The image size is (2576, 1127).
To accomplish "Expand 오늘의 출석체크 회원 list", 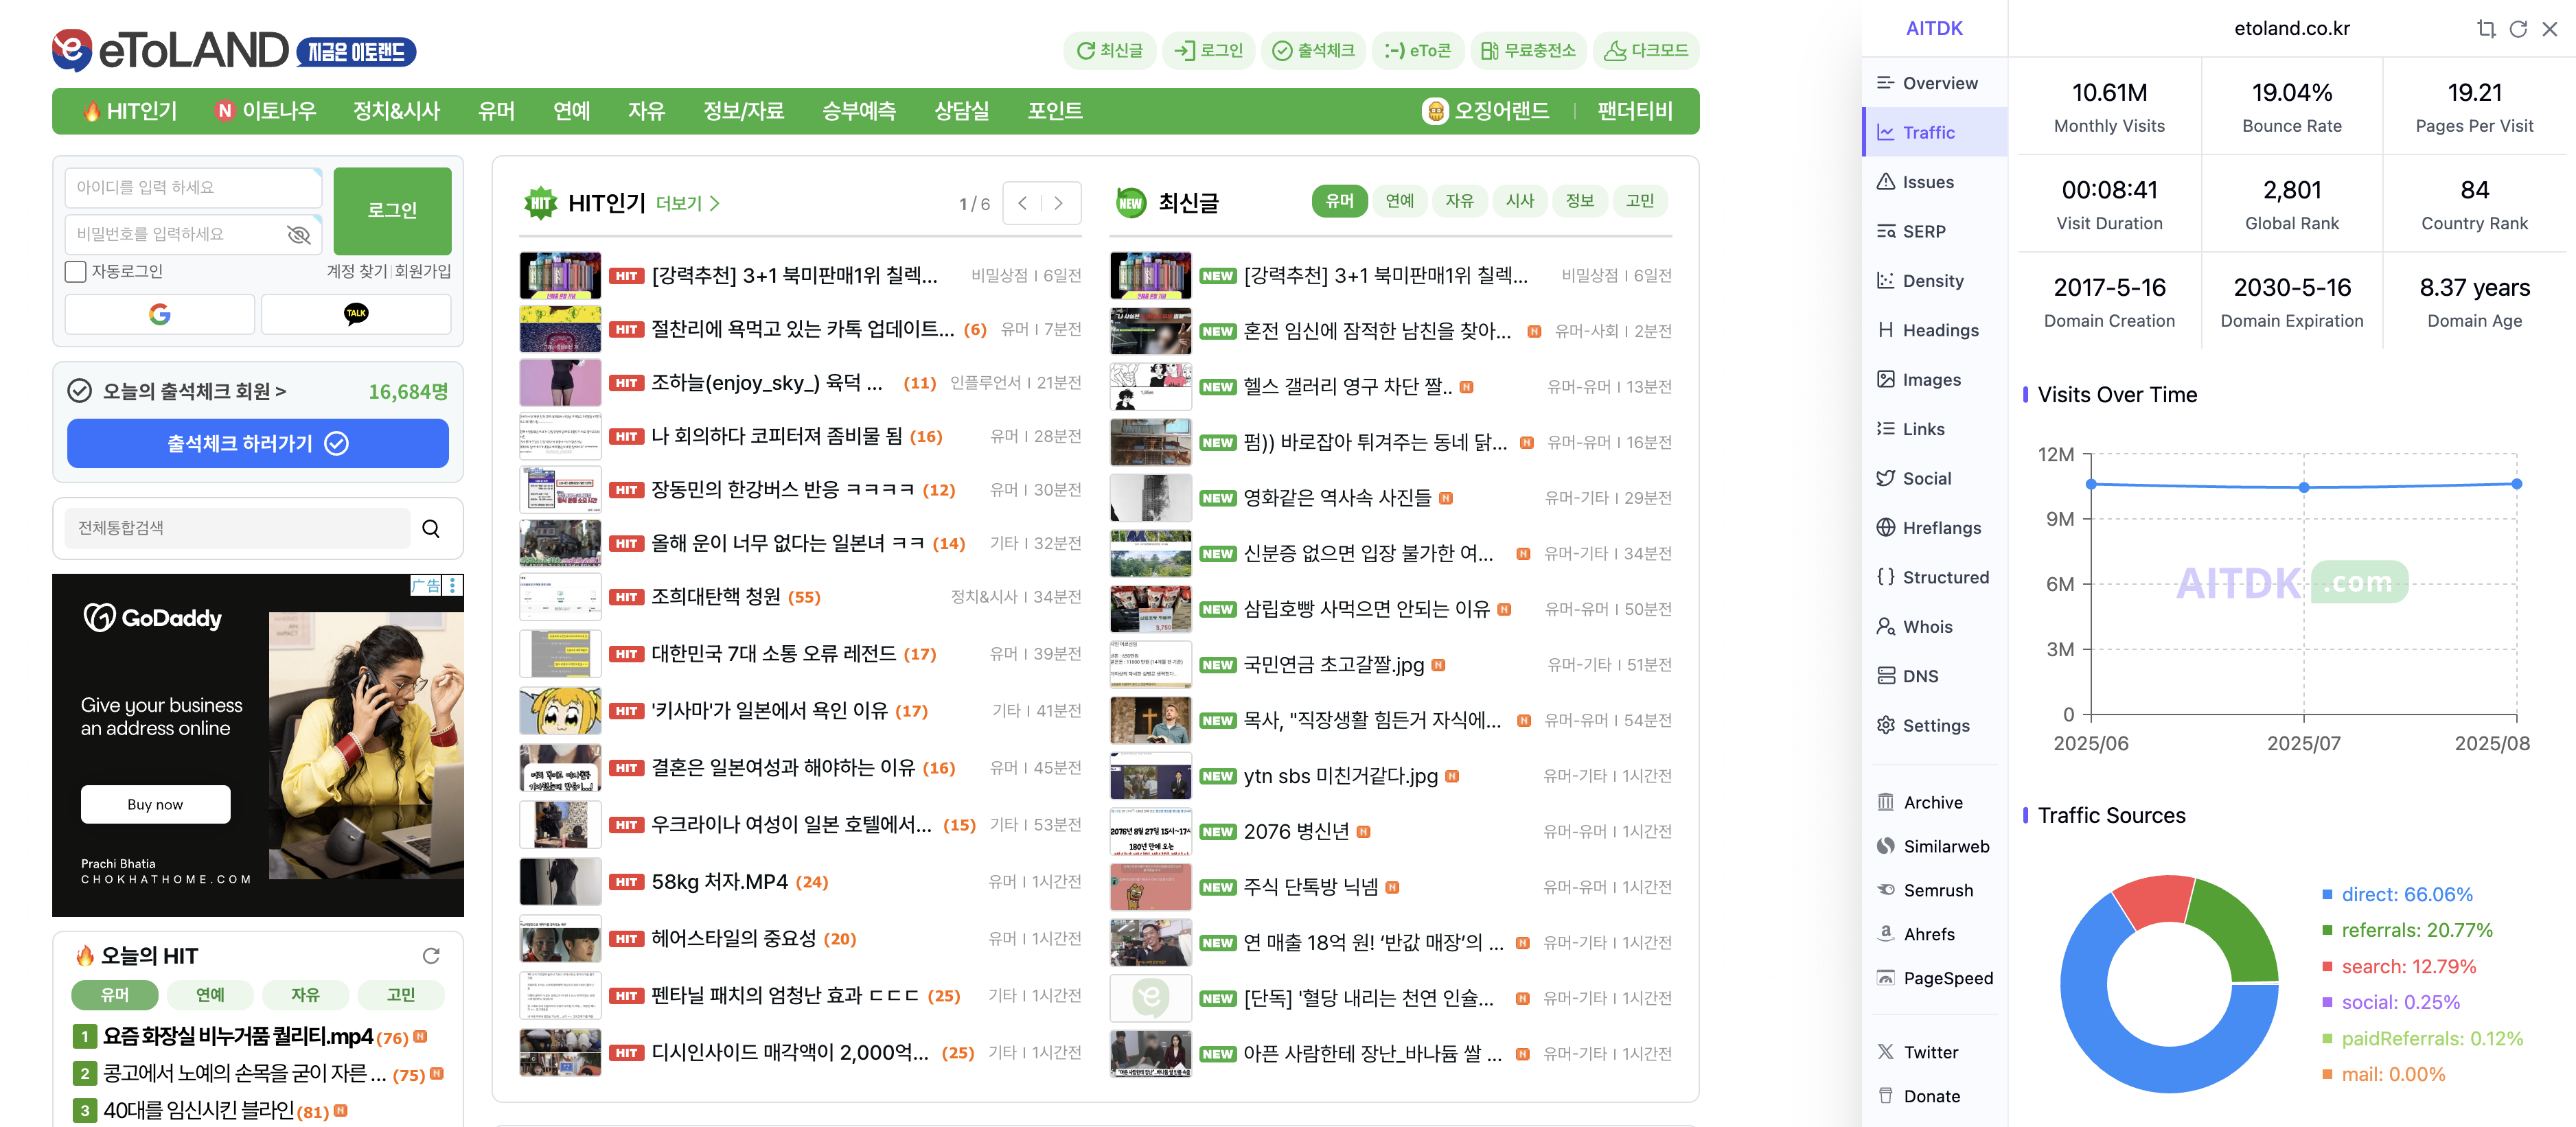I will coord(194,391).
